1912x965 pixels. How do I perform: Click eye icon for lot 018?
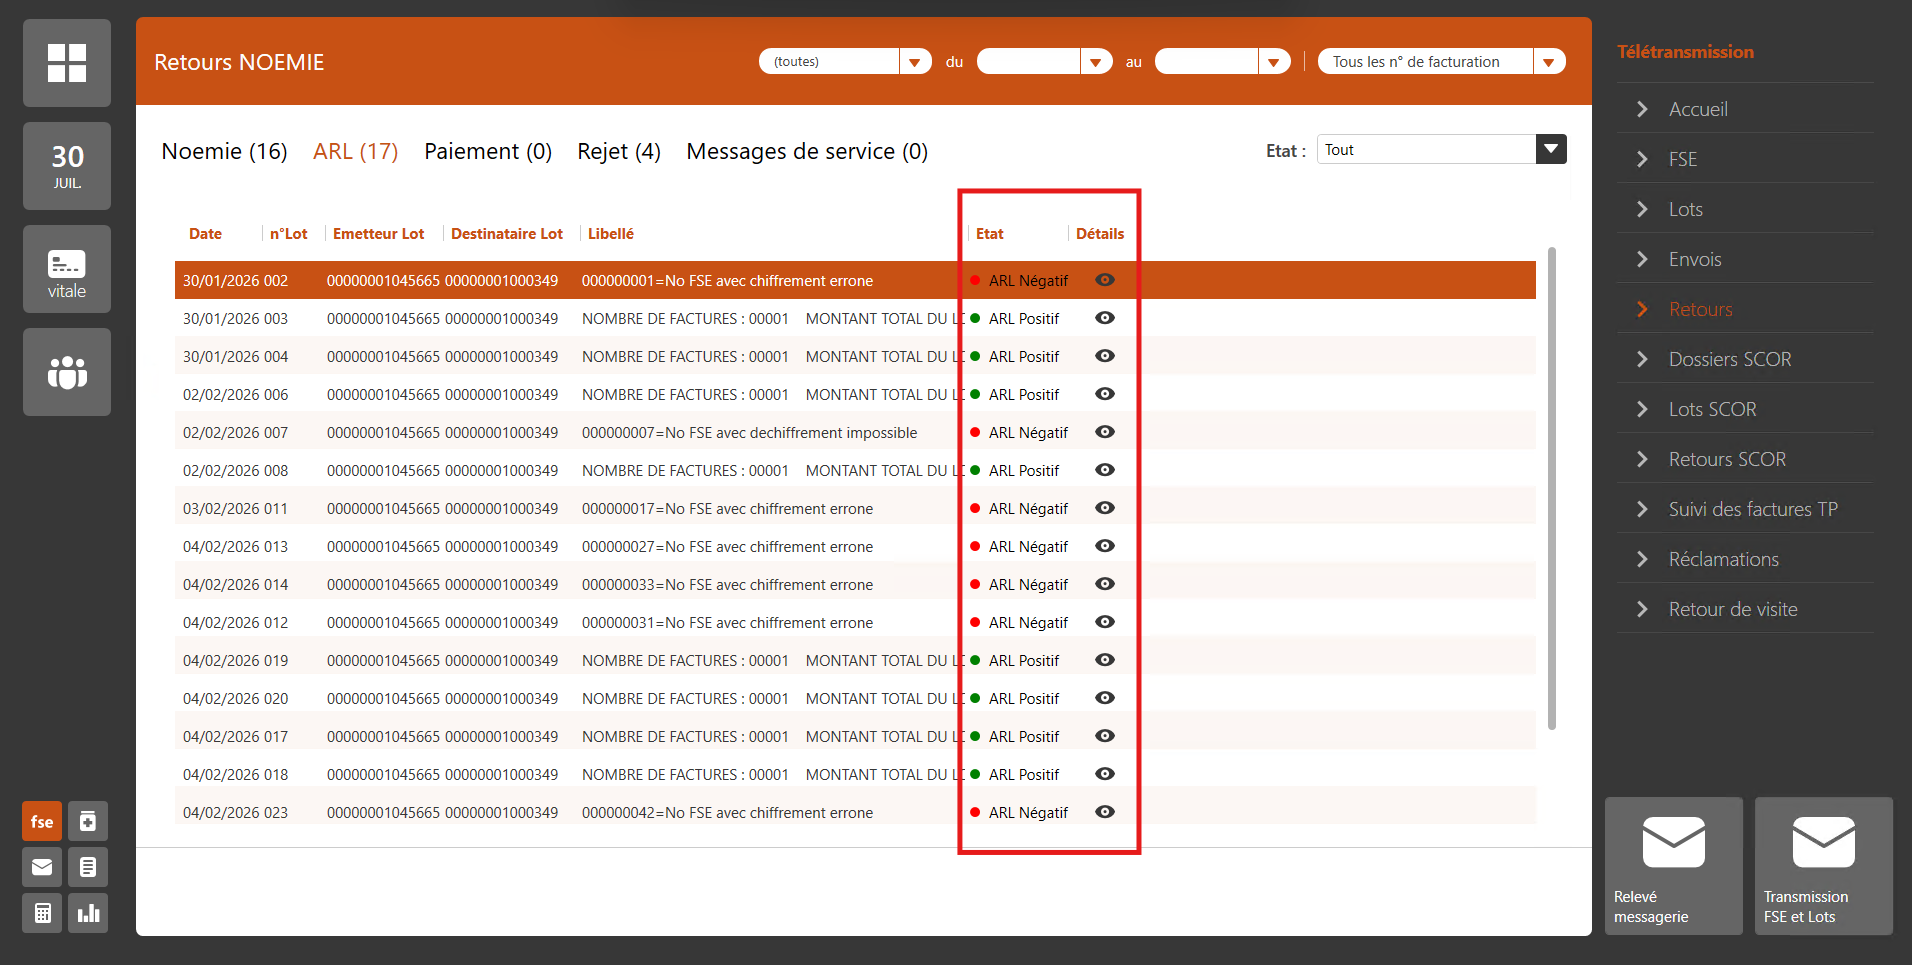pos(1105,774)
